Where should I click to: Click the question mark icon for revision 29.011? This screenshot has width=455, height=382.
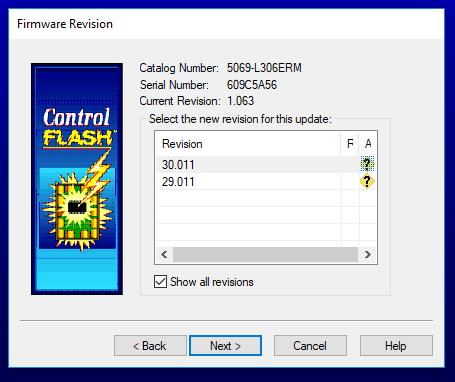click(x=367, y=181)
